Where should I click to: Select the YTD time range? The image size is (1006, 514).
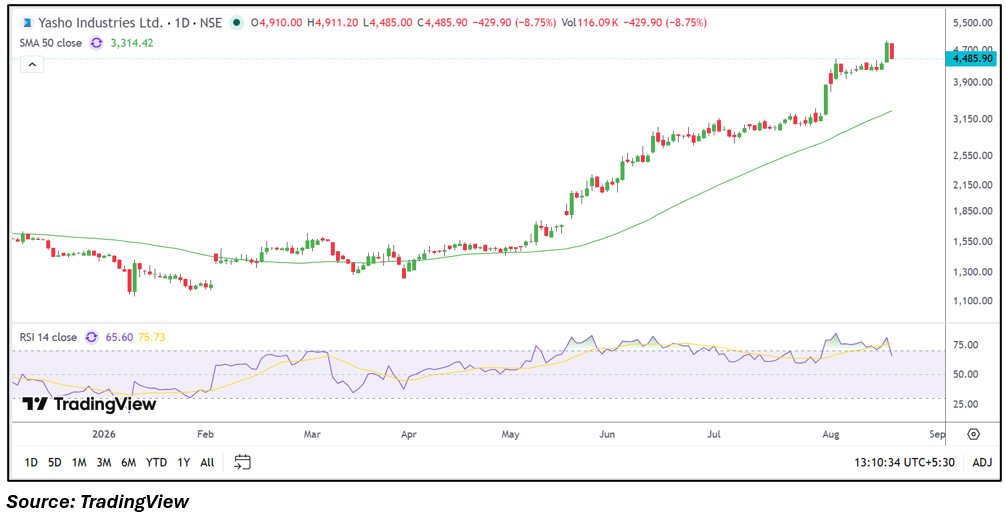click(156, 462)
